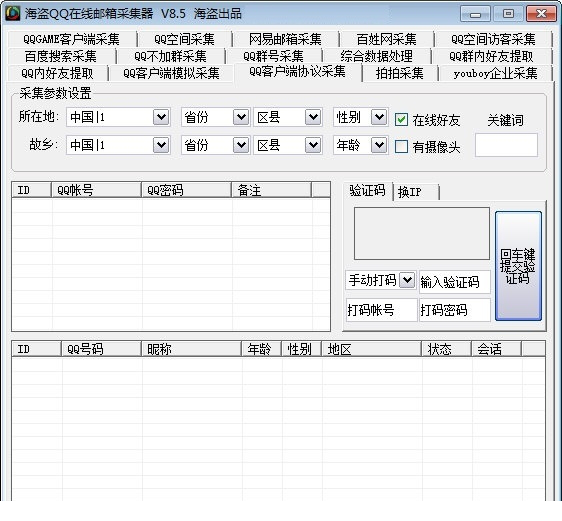Click the QQ帐号 column header
The height and width of the screenshot is (521, 562).
(96, 190)
